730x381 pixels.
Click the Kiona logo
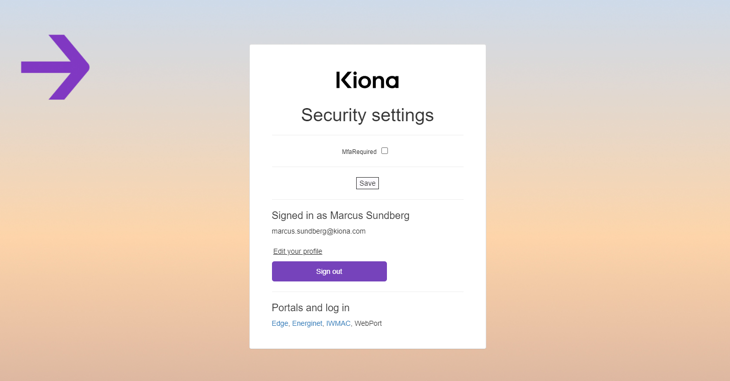(367, 80)
